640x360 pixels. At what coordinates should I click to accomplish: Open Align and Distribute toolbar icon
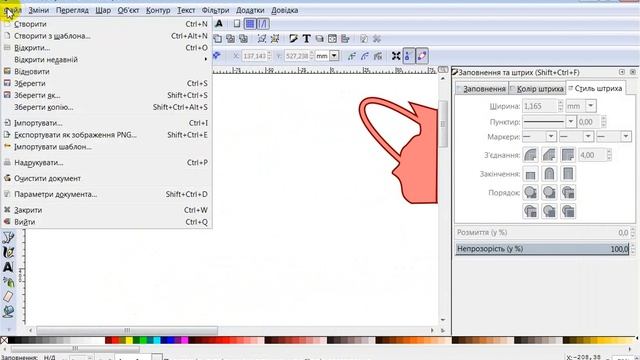[x=345, y=39]
